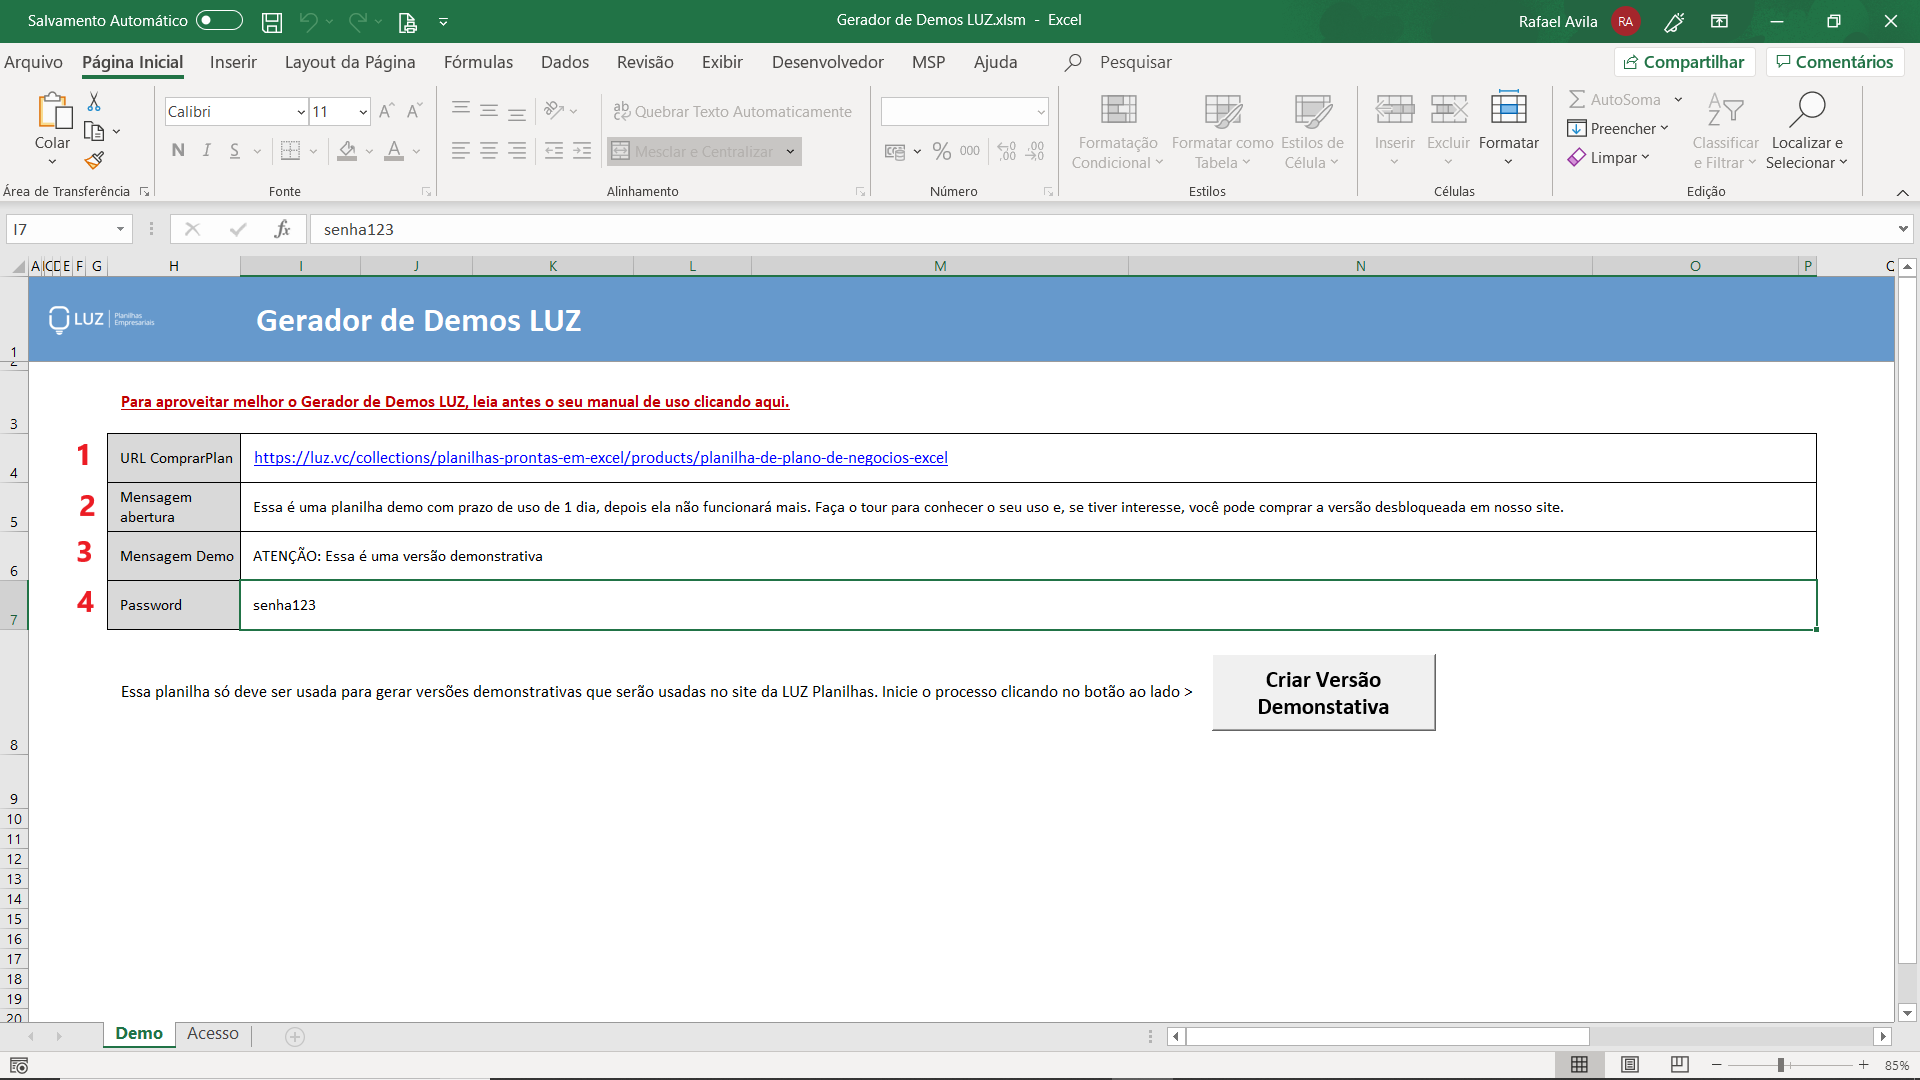The width and height of the screenshot is (1920, 1080).
Task: Click the zoom slider handle
Action: pos(1781,1065)
